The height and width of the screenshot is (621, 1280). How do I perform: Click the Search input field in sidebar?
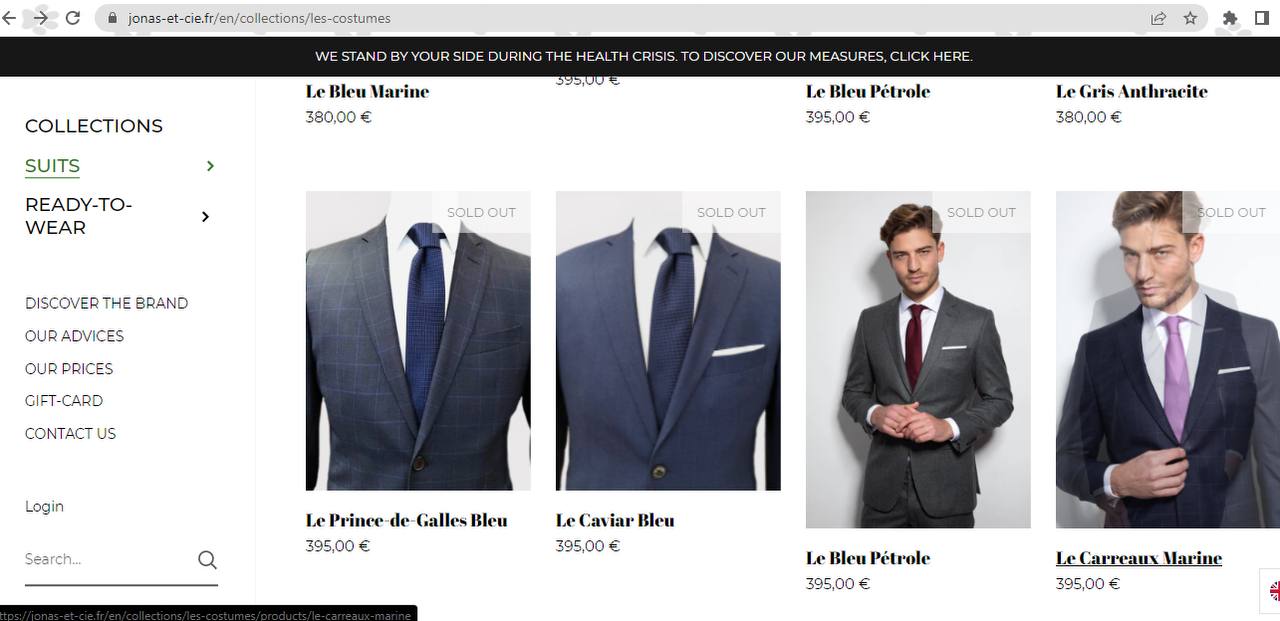(x=105, y=560)
